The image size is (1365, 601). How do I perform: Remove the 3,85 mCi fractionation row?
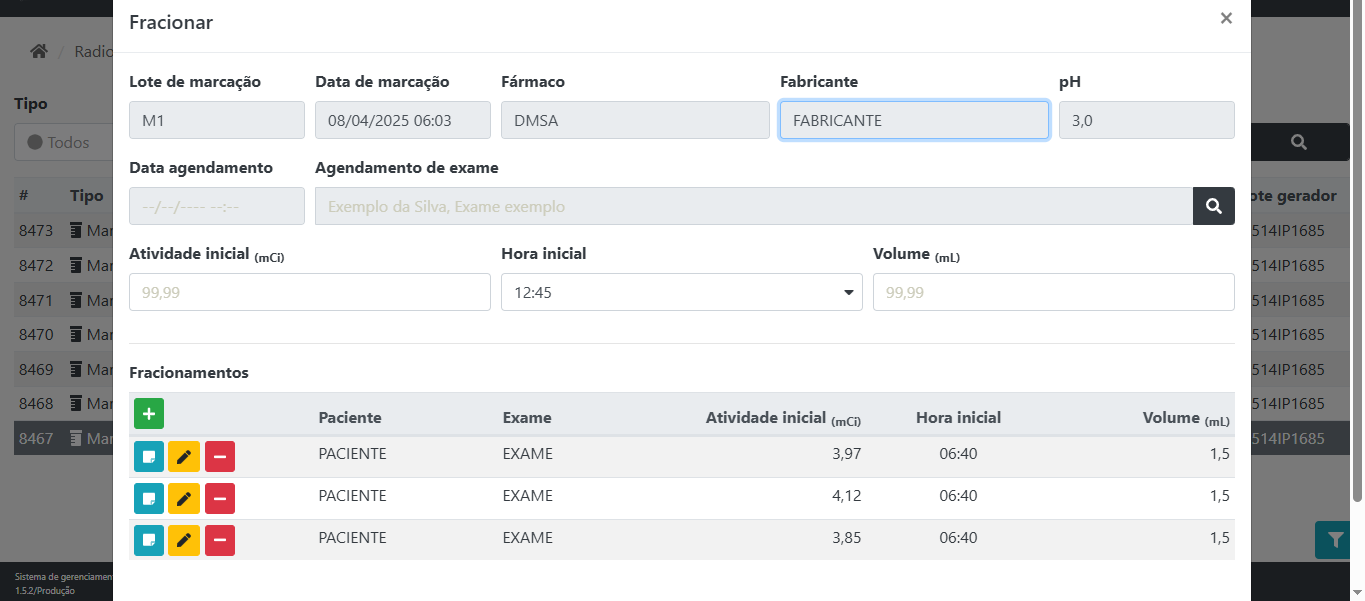click(220, 540)
